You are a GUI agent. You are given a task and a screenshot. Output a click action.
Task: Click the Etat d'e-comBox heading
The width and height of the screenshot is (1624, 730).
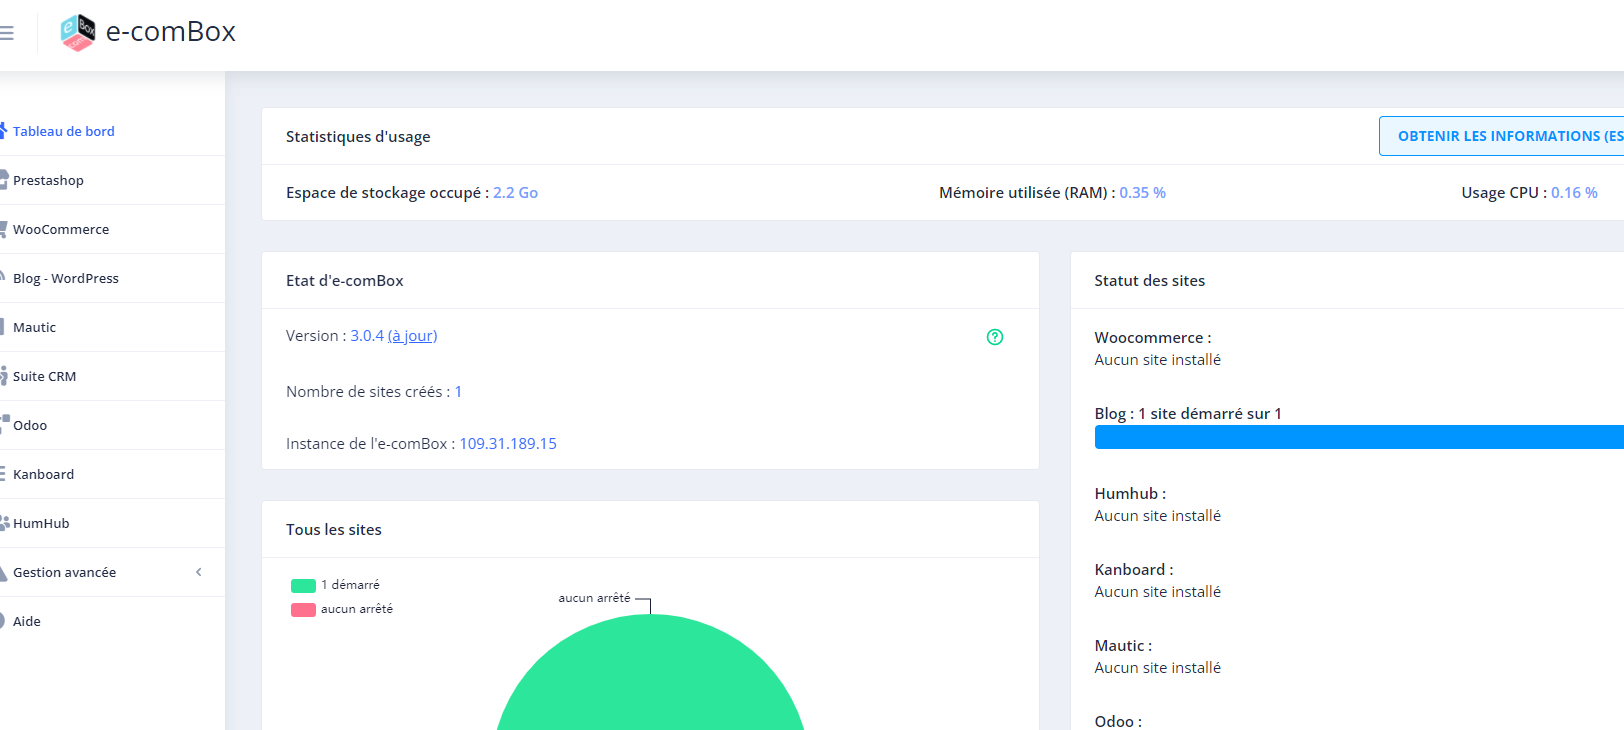345,281
